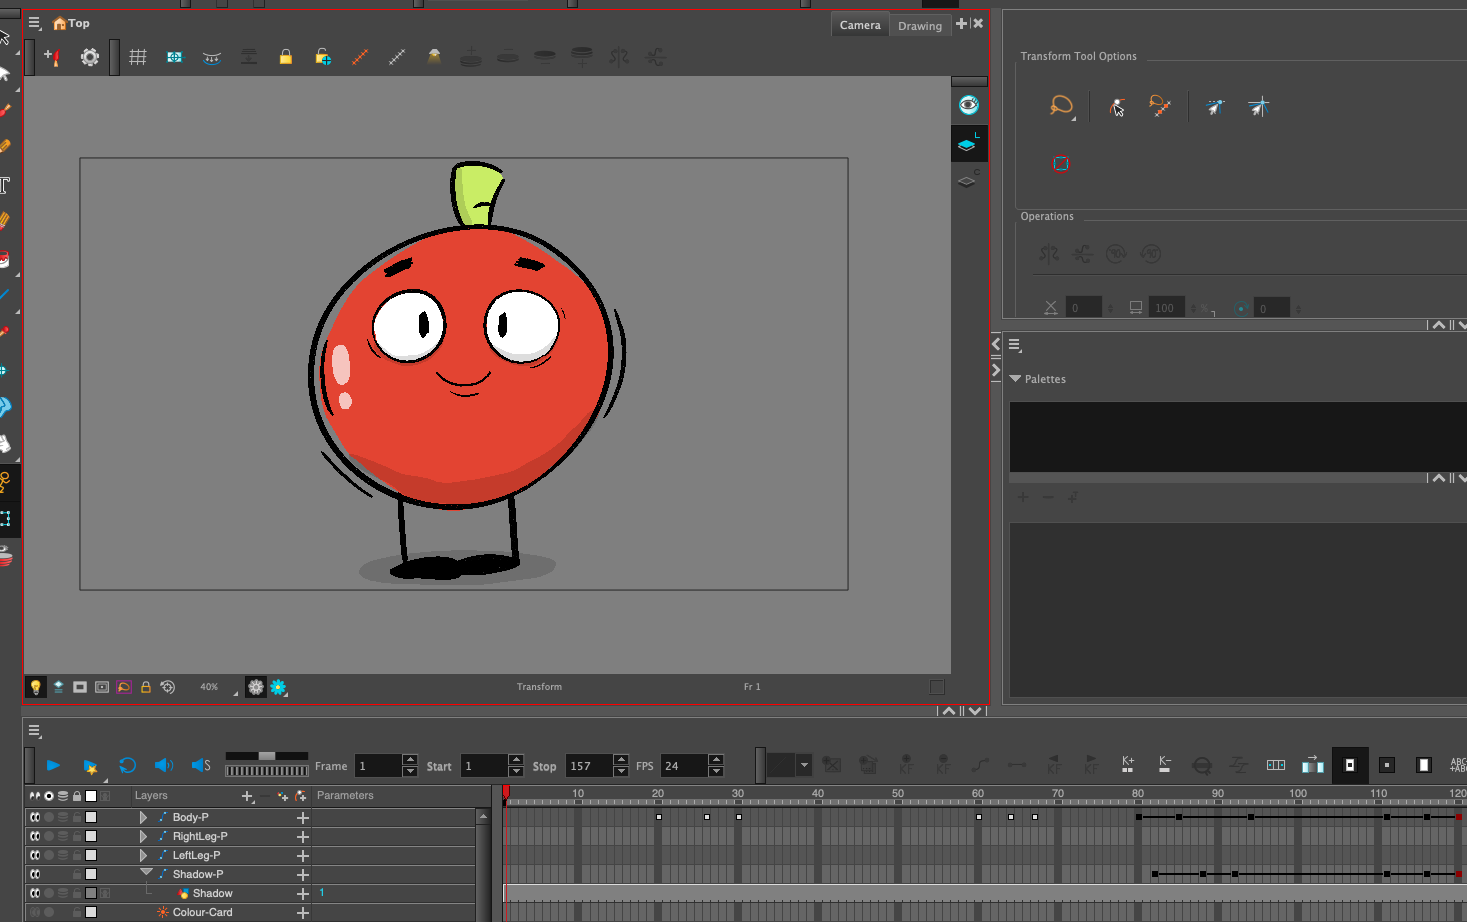Image resolution: width=1467 pixels, height=922 pixels.
Task: Expand the LeftLeg-P layer
Action: tap(143, 855)
